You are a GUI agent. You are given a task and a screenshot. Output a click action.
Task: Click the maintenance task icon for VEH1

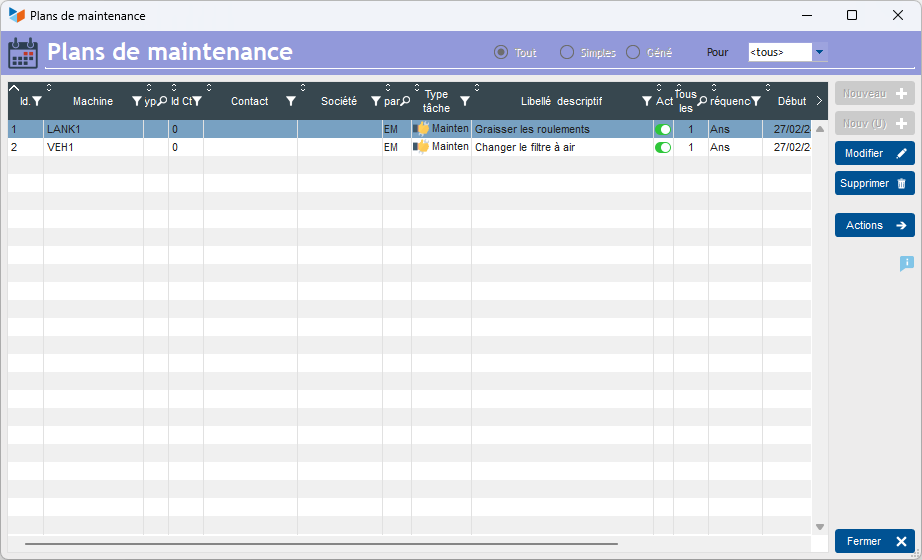pos(421,147)
